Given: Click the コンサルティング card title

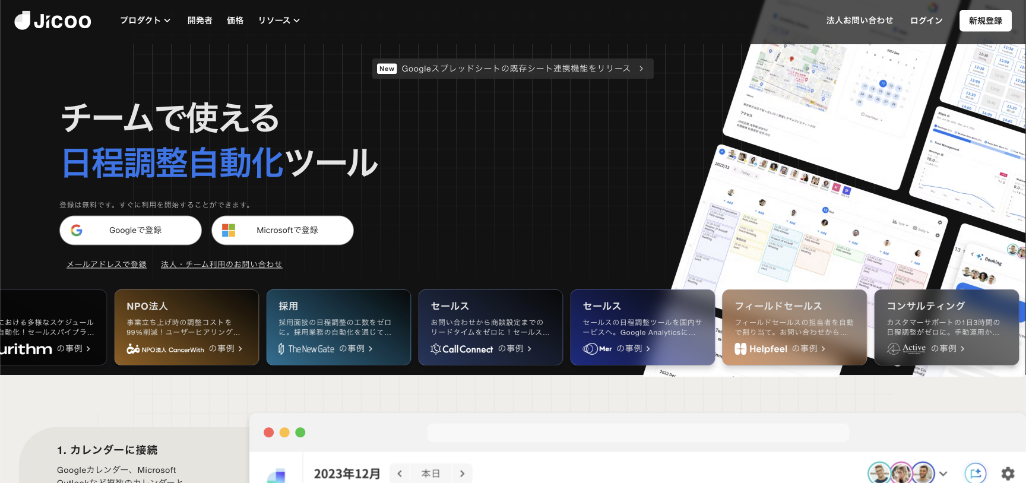Looking at the screenshot, I should click(925, 306).
